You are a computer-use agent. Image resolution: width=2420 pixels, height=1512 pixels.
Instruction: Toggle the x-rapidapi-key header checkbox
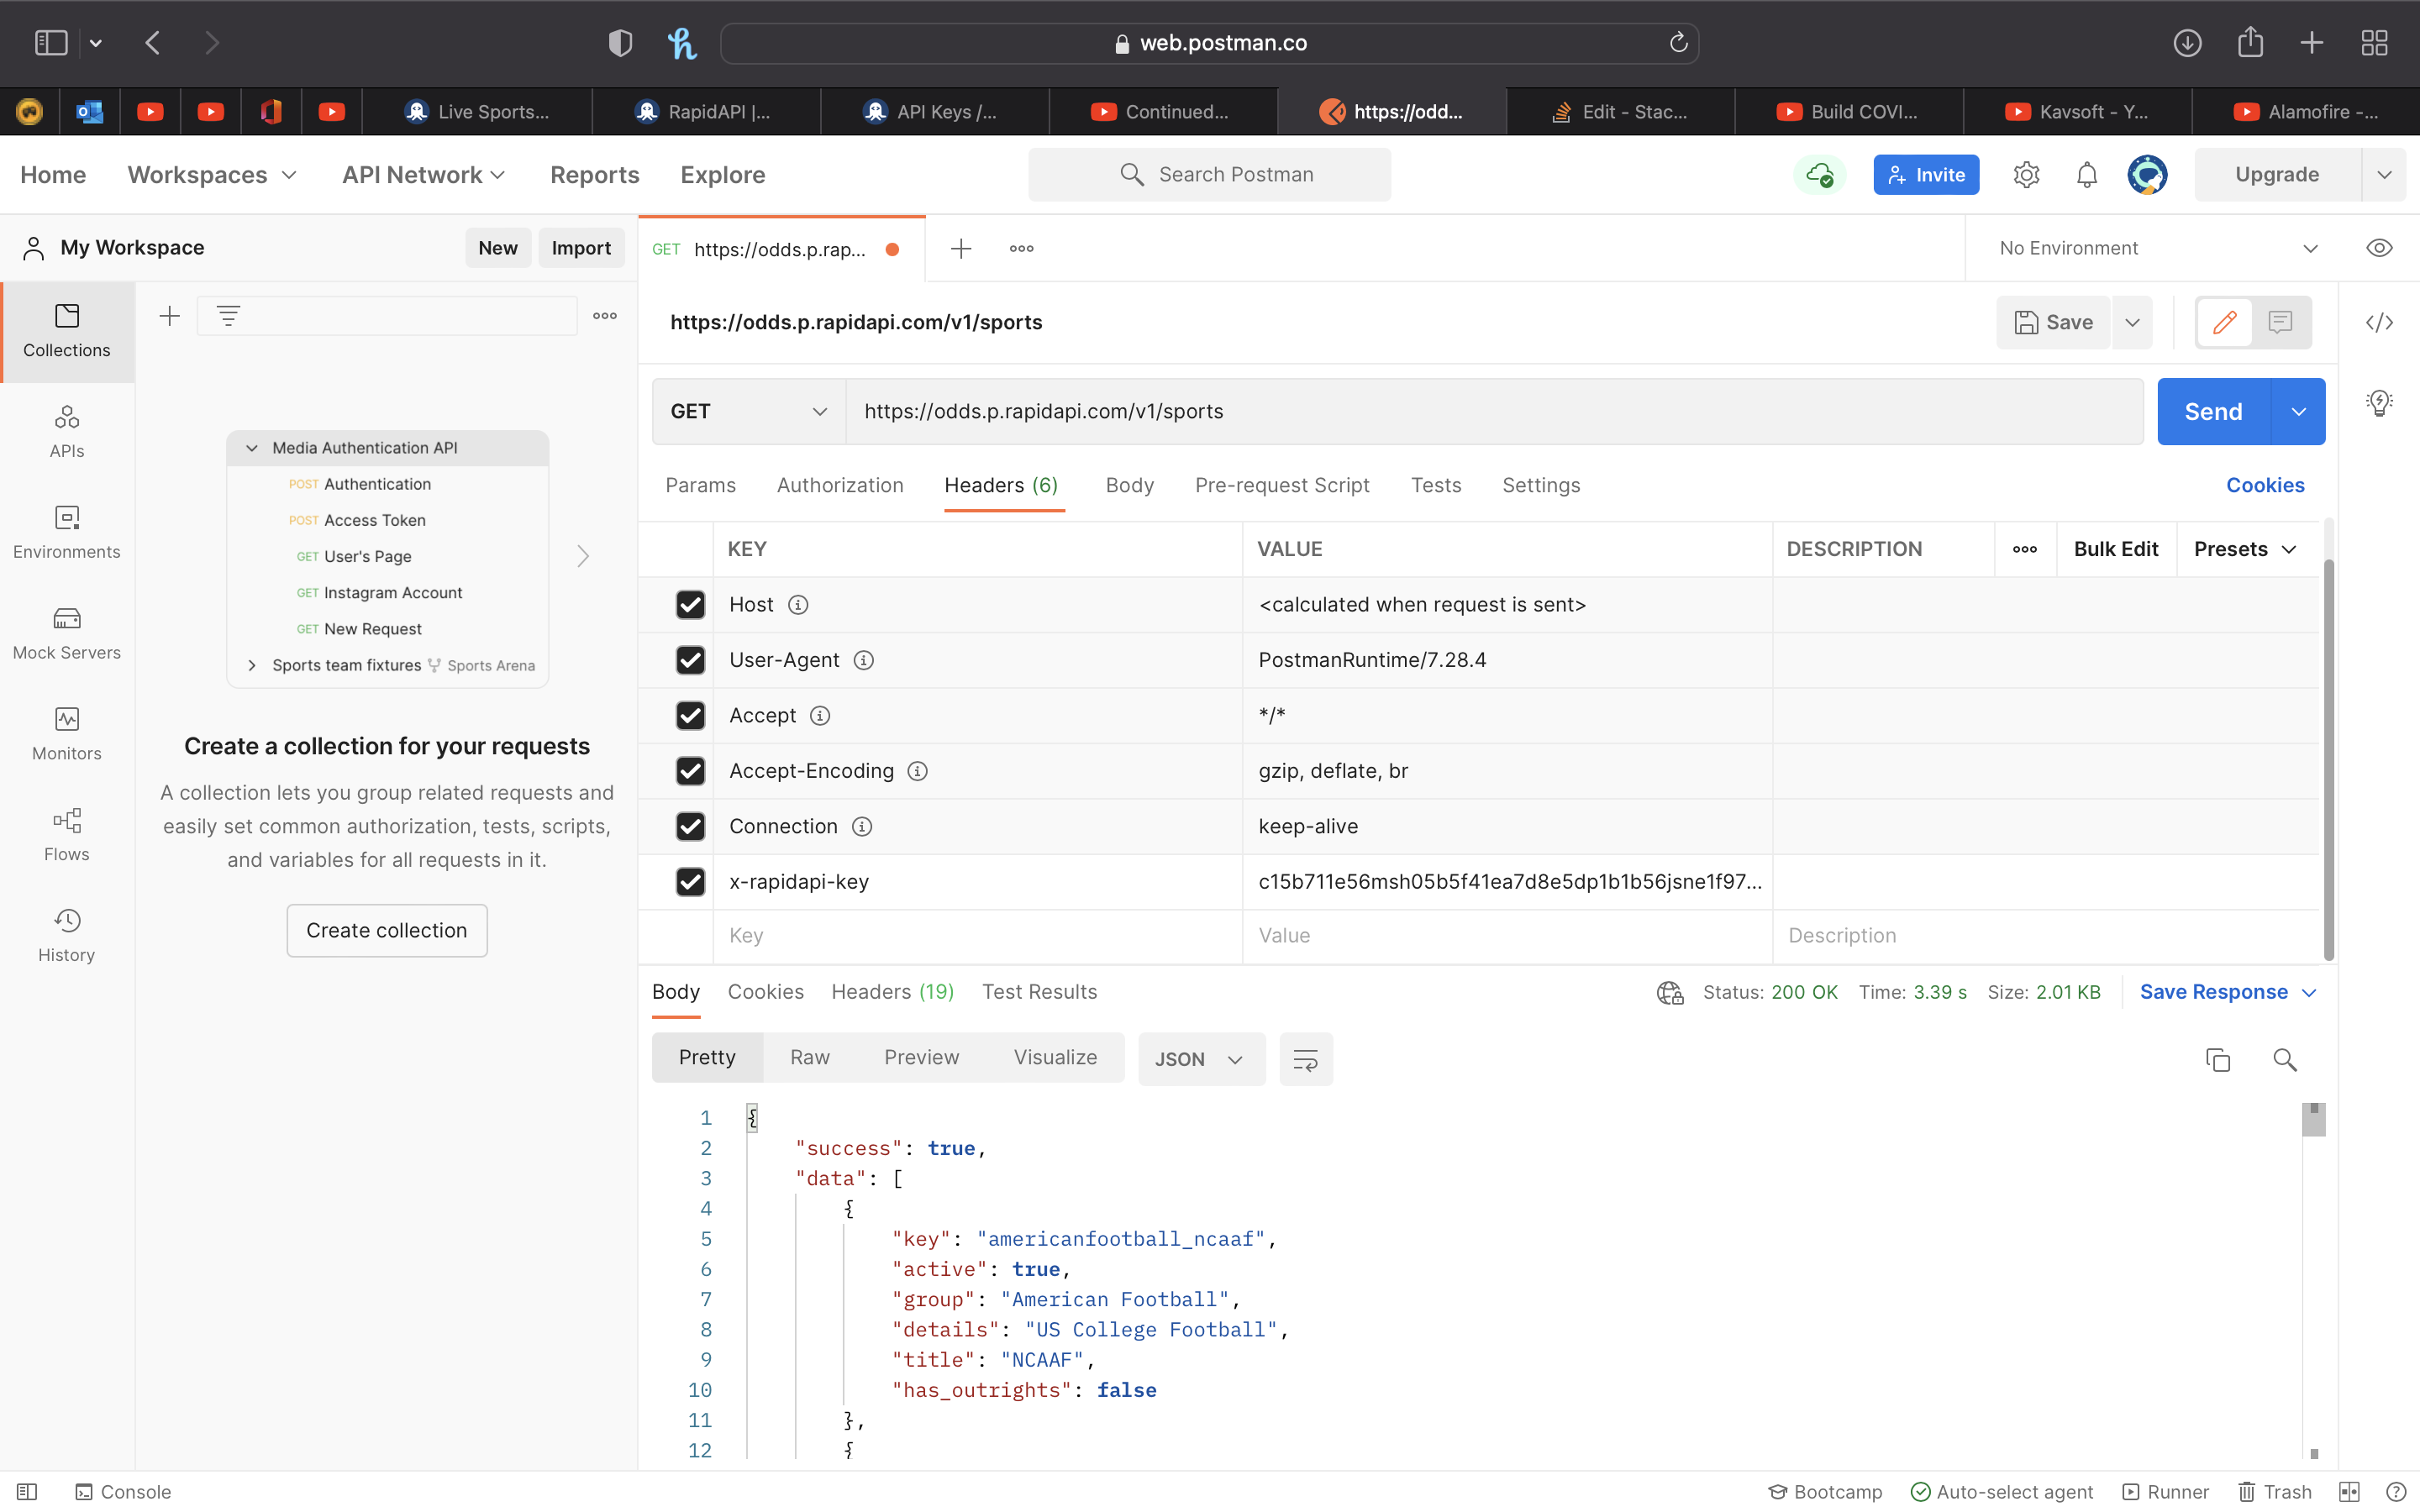690,881
